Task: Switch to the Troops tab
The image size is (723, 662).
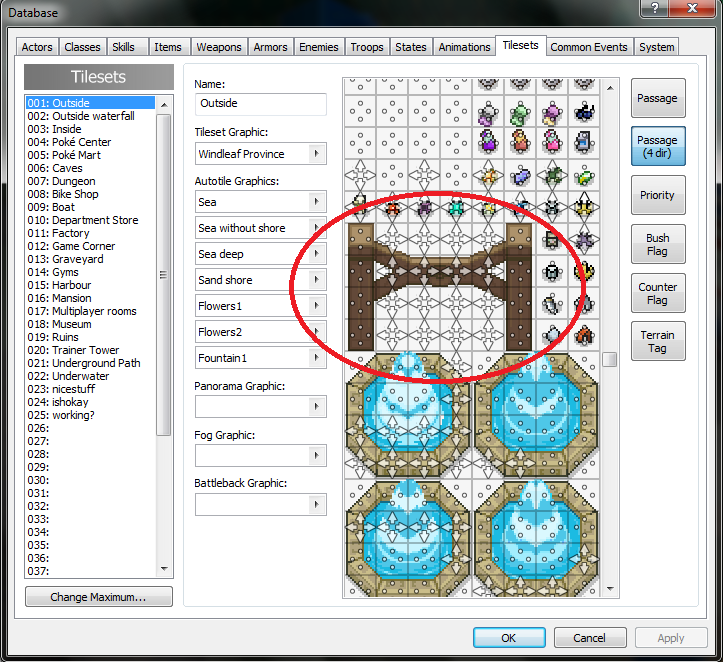Action: point(367,47)
